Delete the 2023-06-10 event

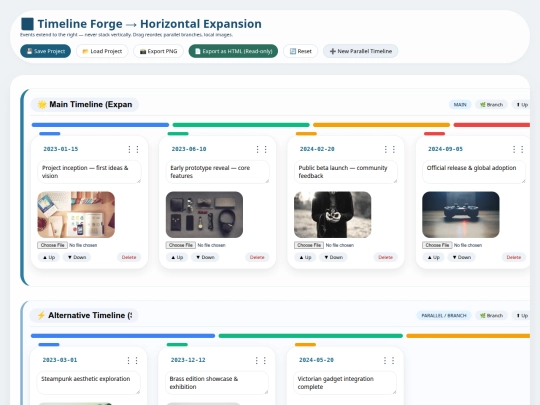[257, 257]
